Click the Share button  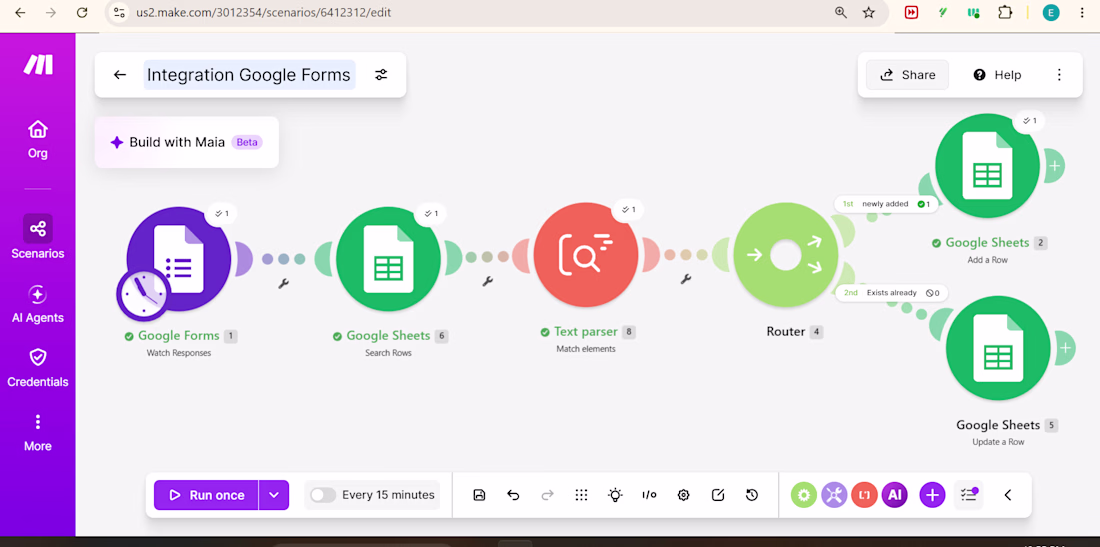pos(907,75)
